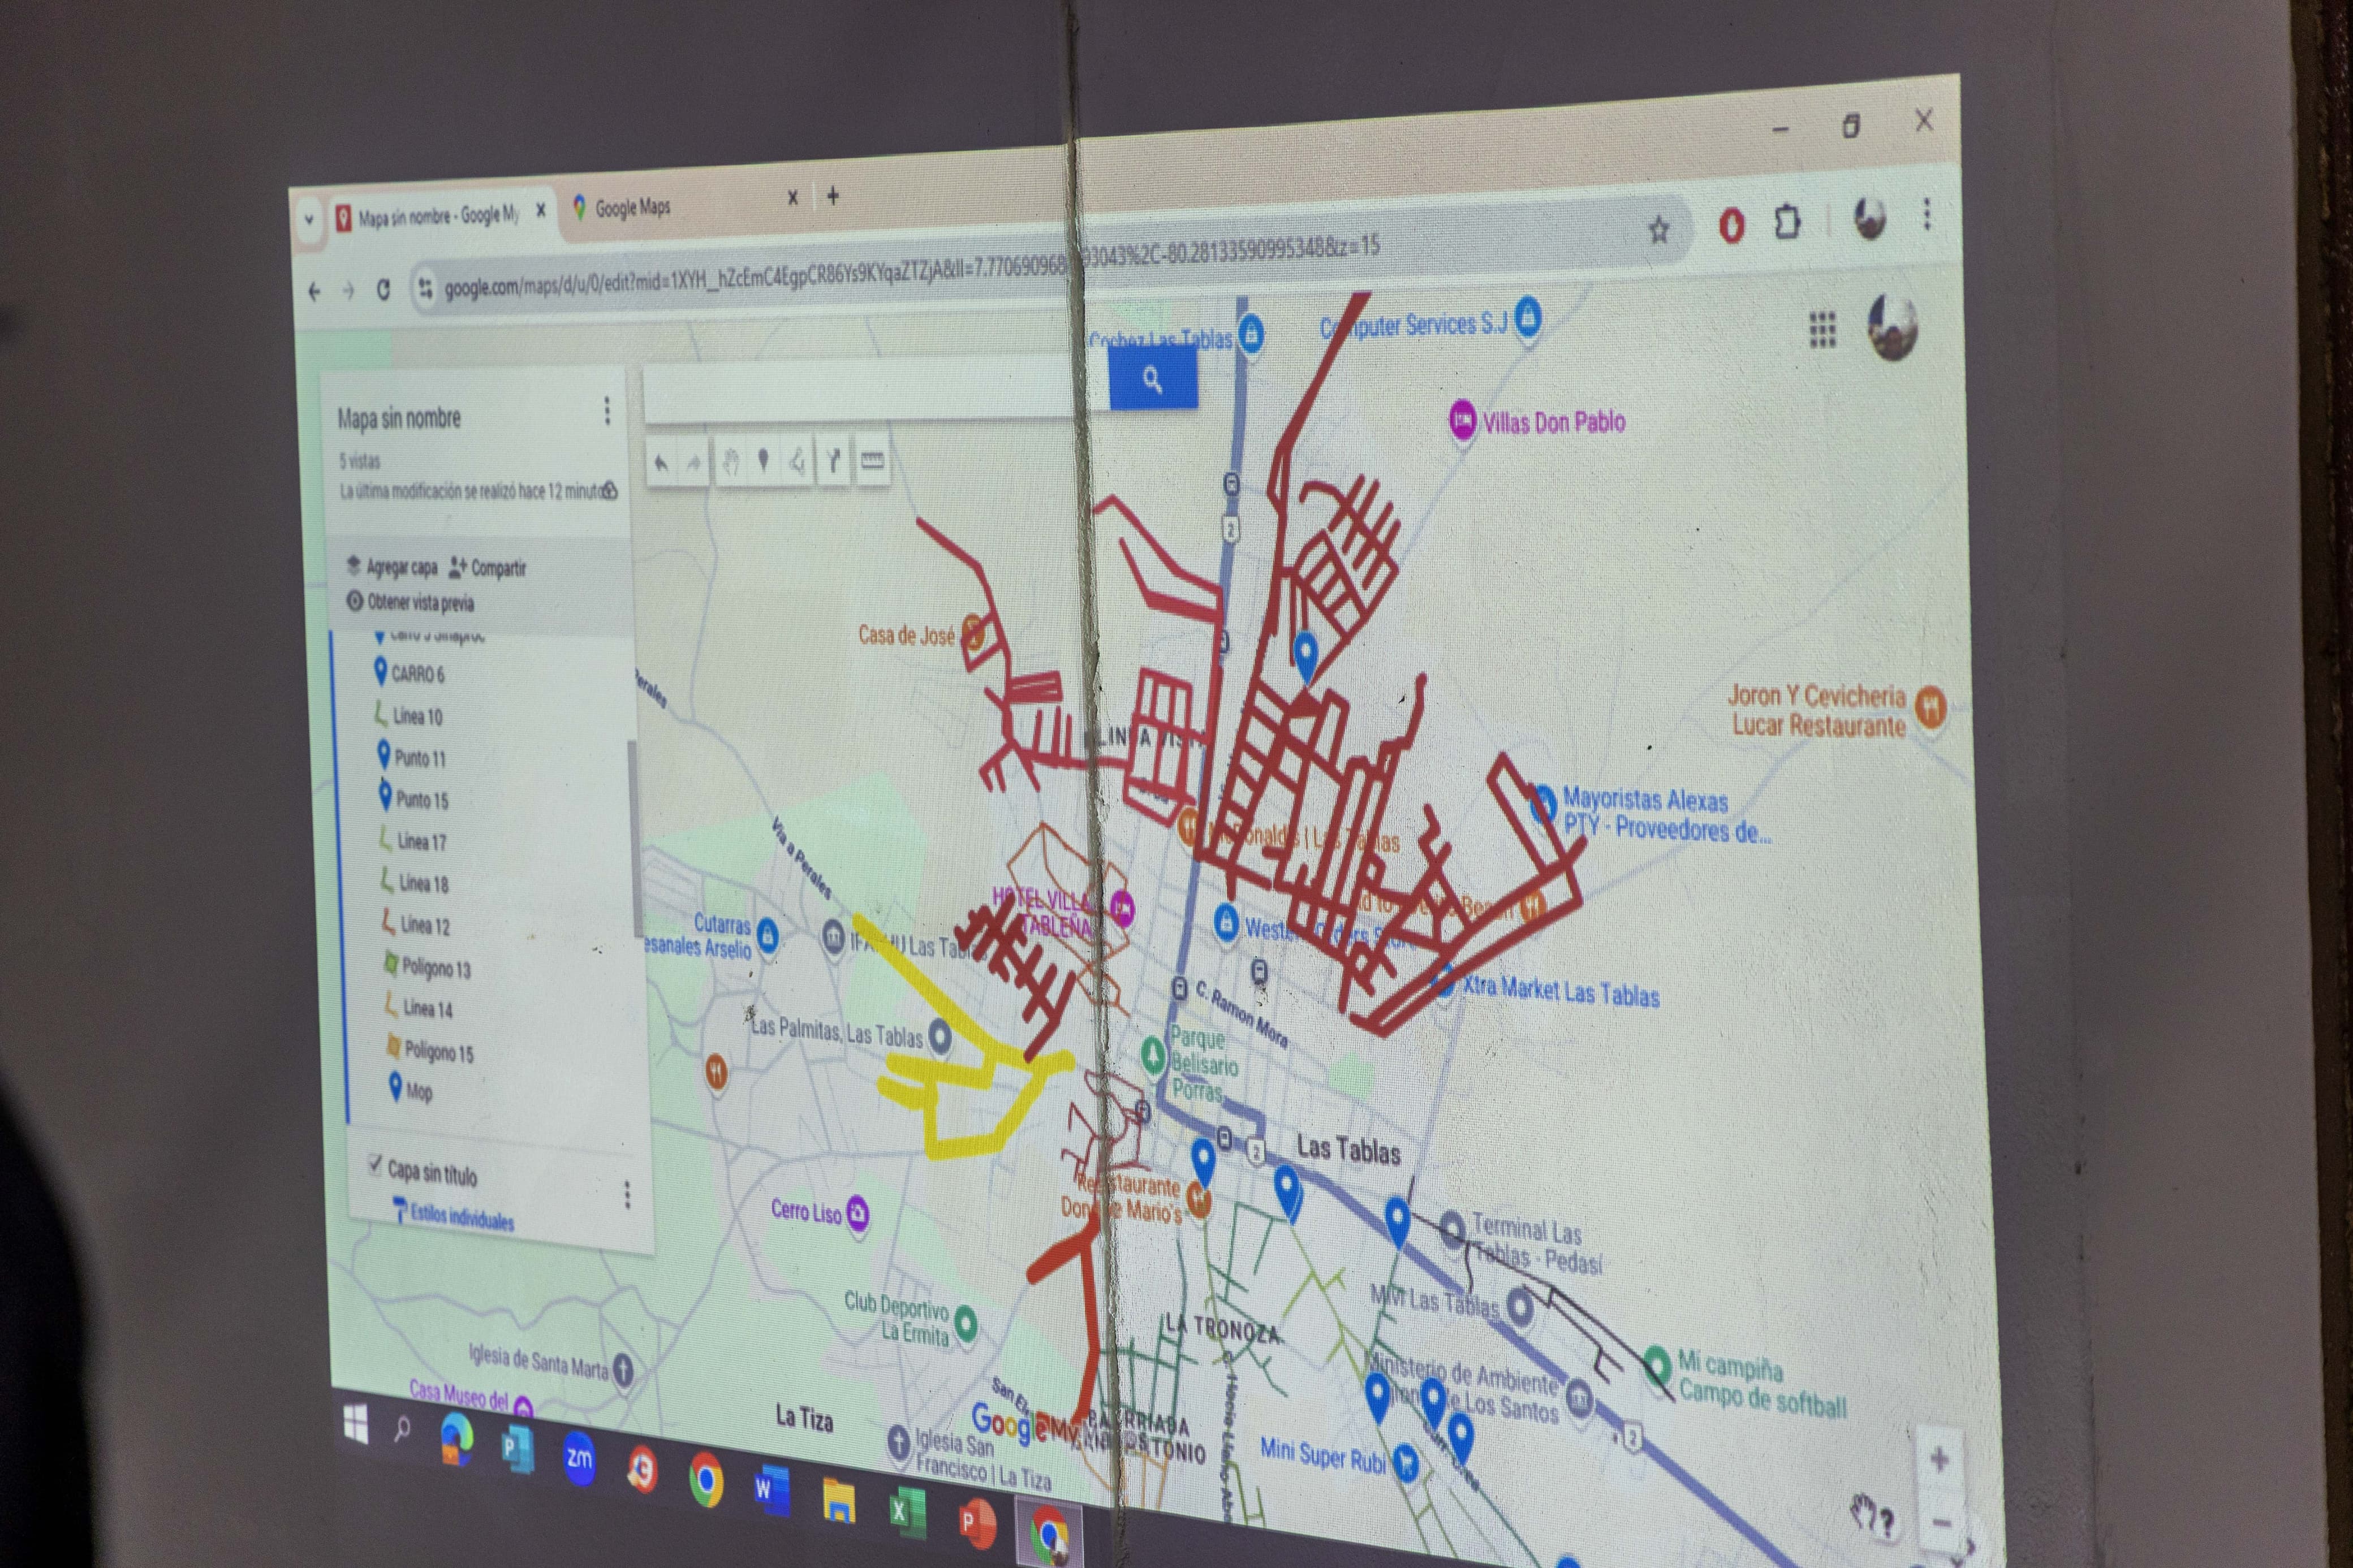Screen dimensions: 2353x1568
Task: Select the Punto 11 item
Action: pyautogui.click(x=411, y=757)
